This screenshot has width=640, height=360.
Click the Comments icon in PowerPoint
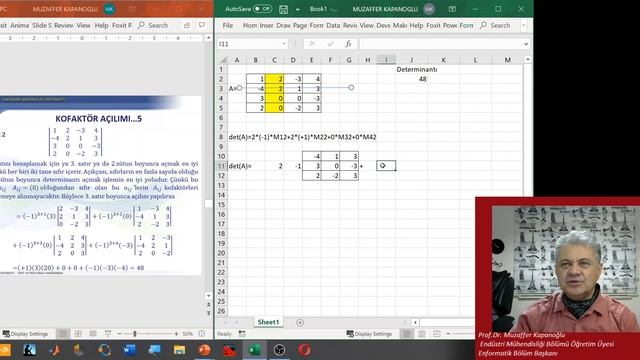[202, 25]
